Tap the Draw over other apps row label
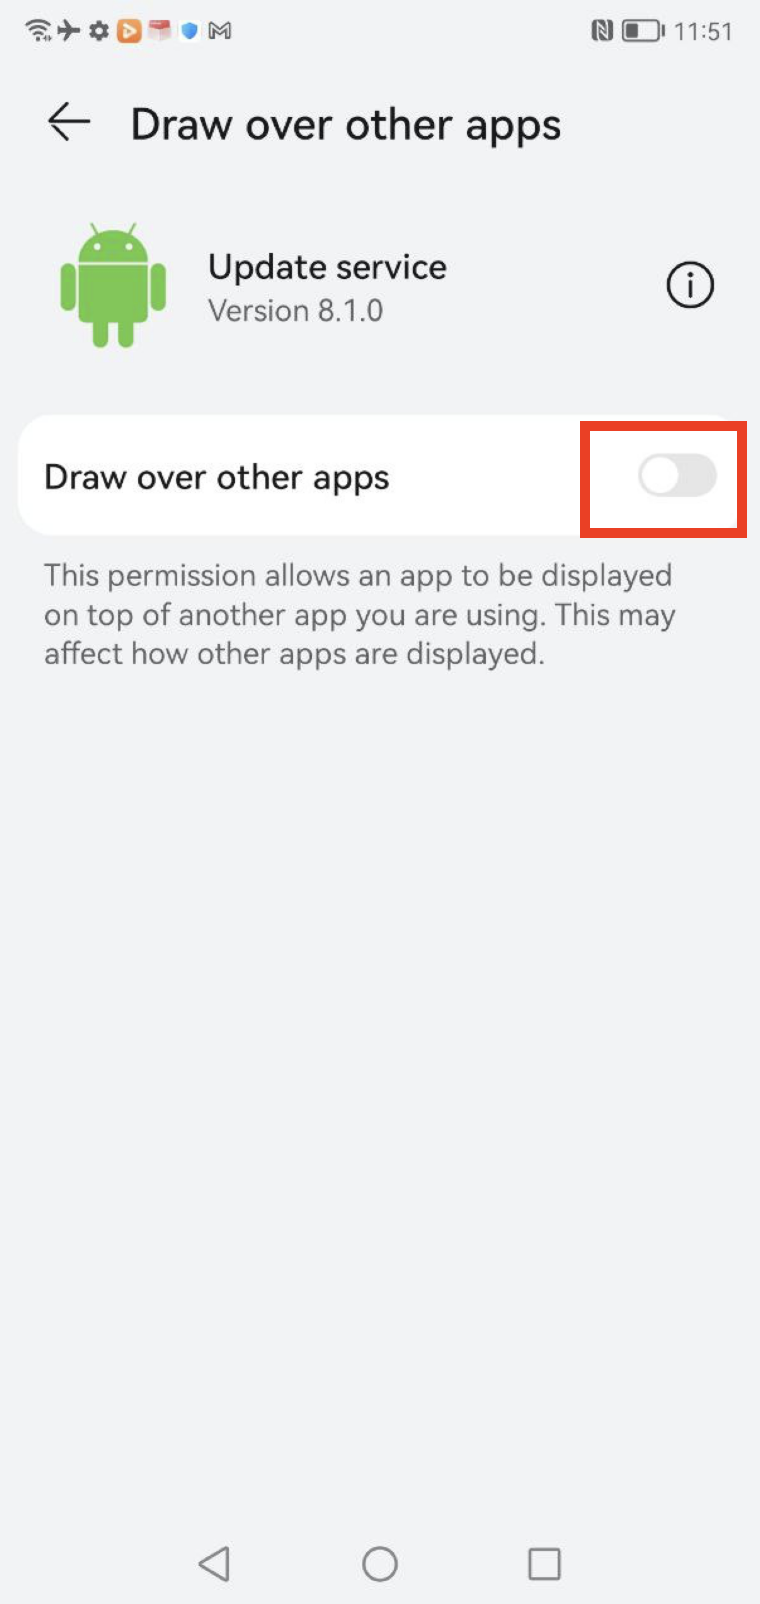The width and height of the screenshot is (760, 1604). point(217,477)
